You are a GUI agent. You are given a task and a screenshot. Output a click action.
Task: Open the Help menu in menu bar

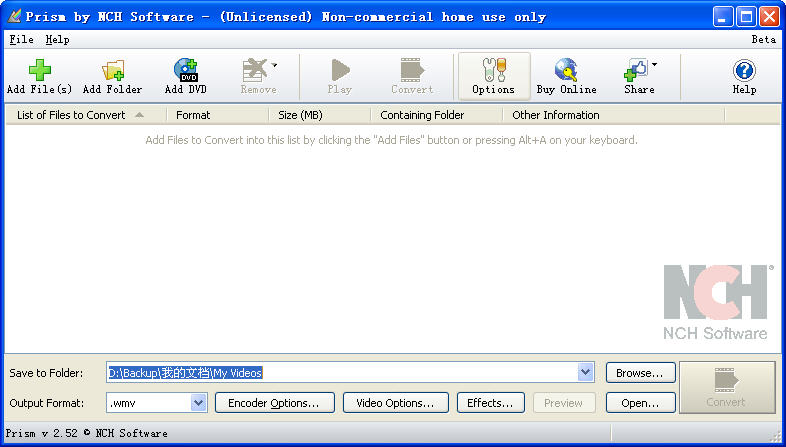pyautogui.click(x=57, y=40)
